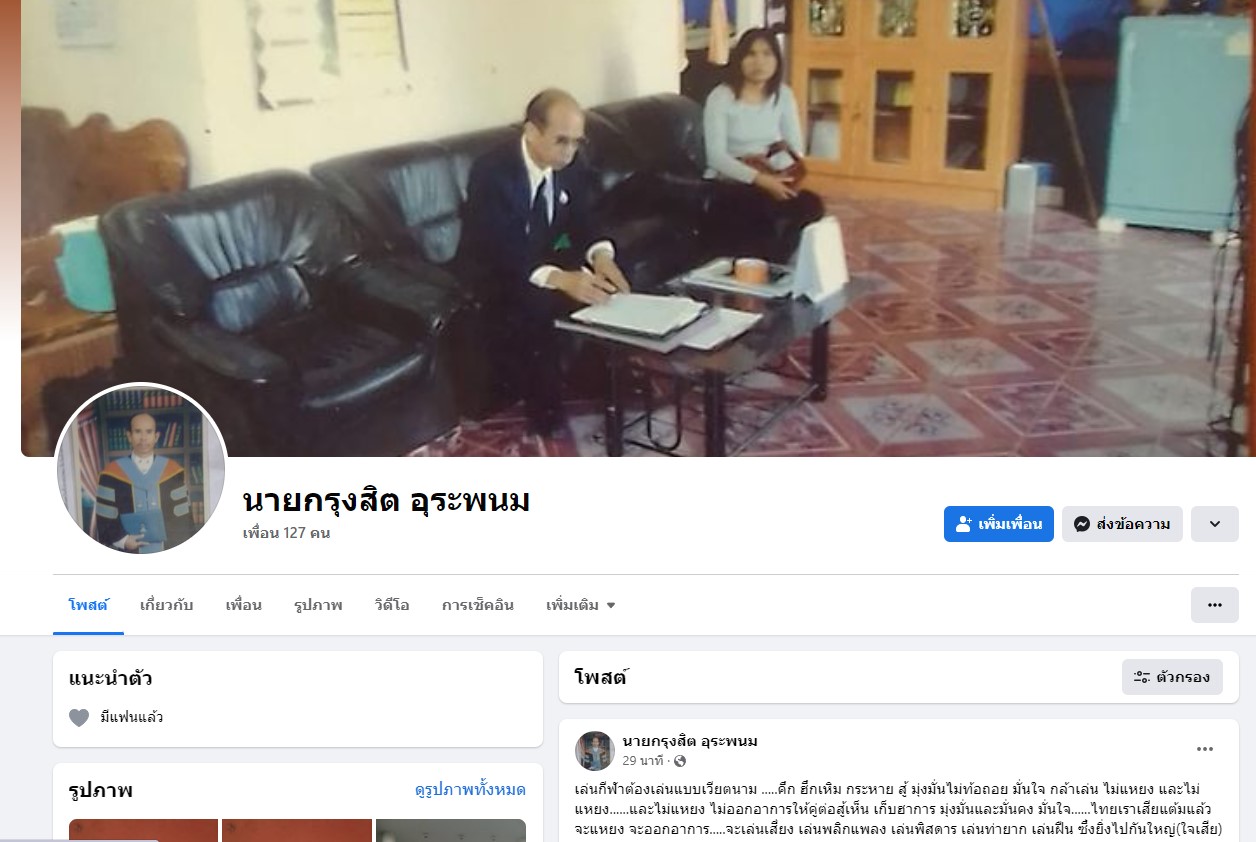Click the เพื่อน 127 คน friends count link
This screenshot has width=1256, height=842.
tap(286, 533)
